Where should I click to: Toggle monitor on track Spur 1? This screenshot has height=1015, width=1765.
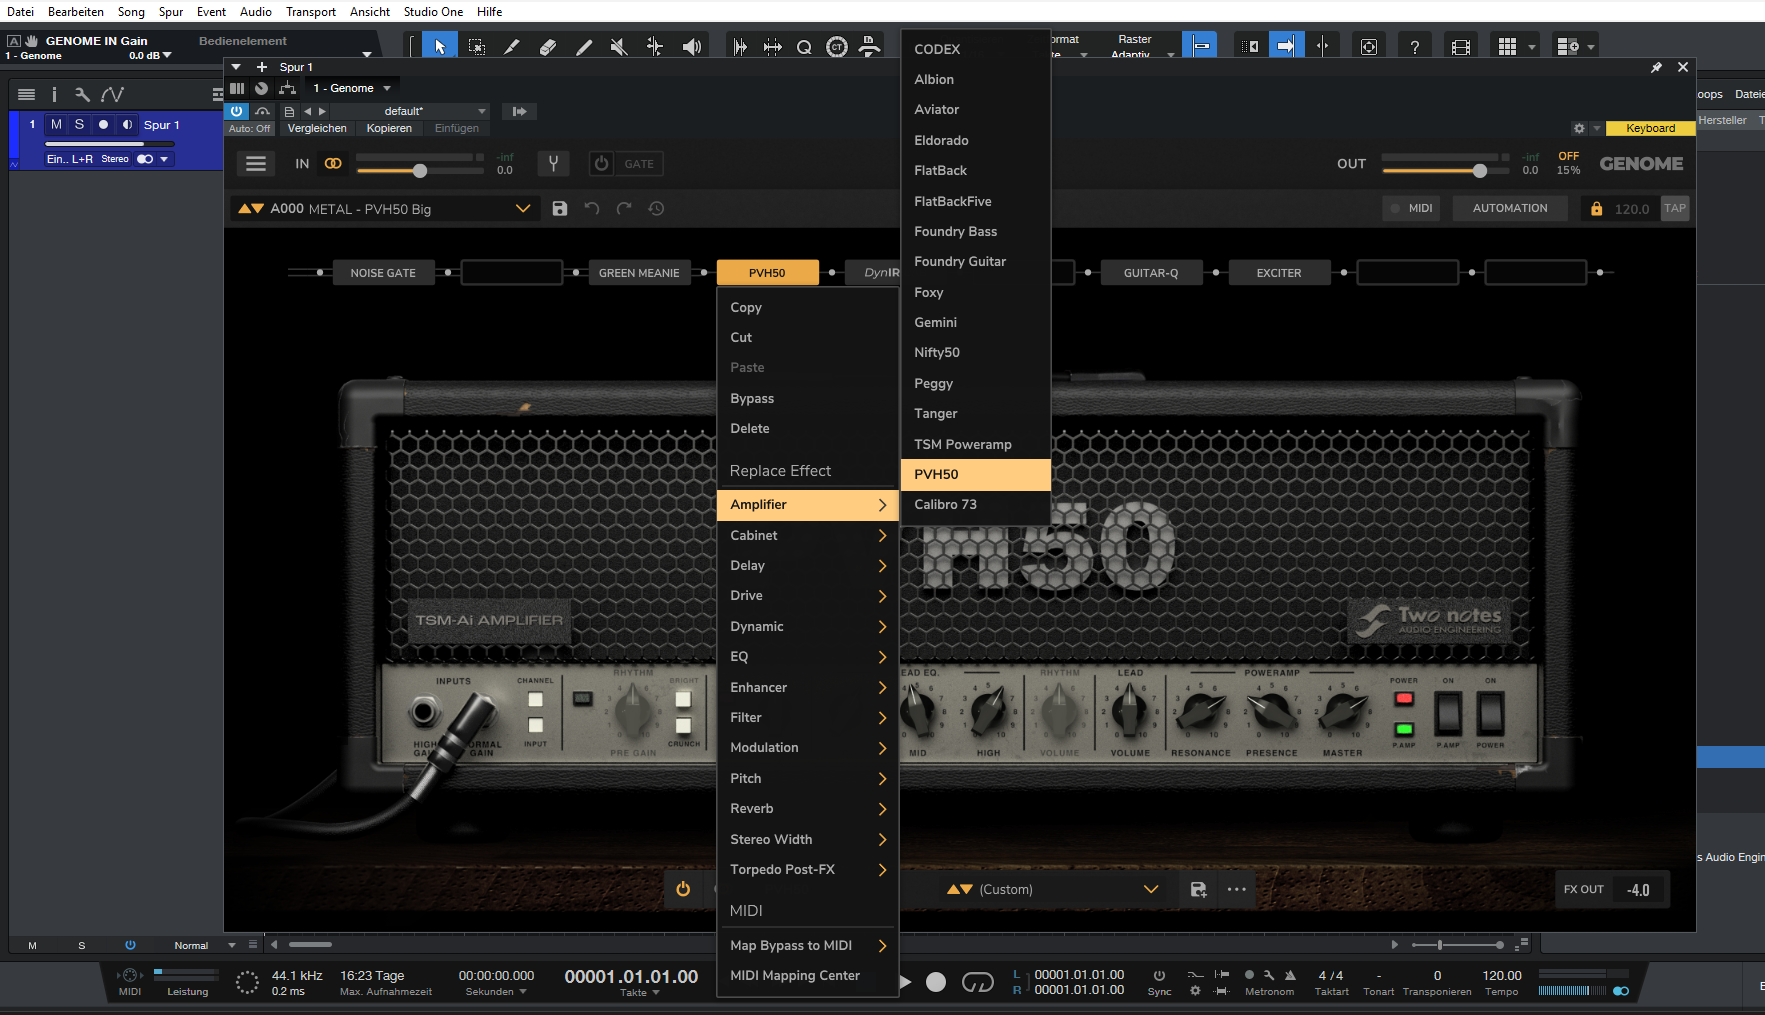pos(127,125)
